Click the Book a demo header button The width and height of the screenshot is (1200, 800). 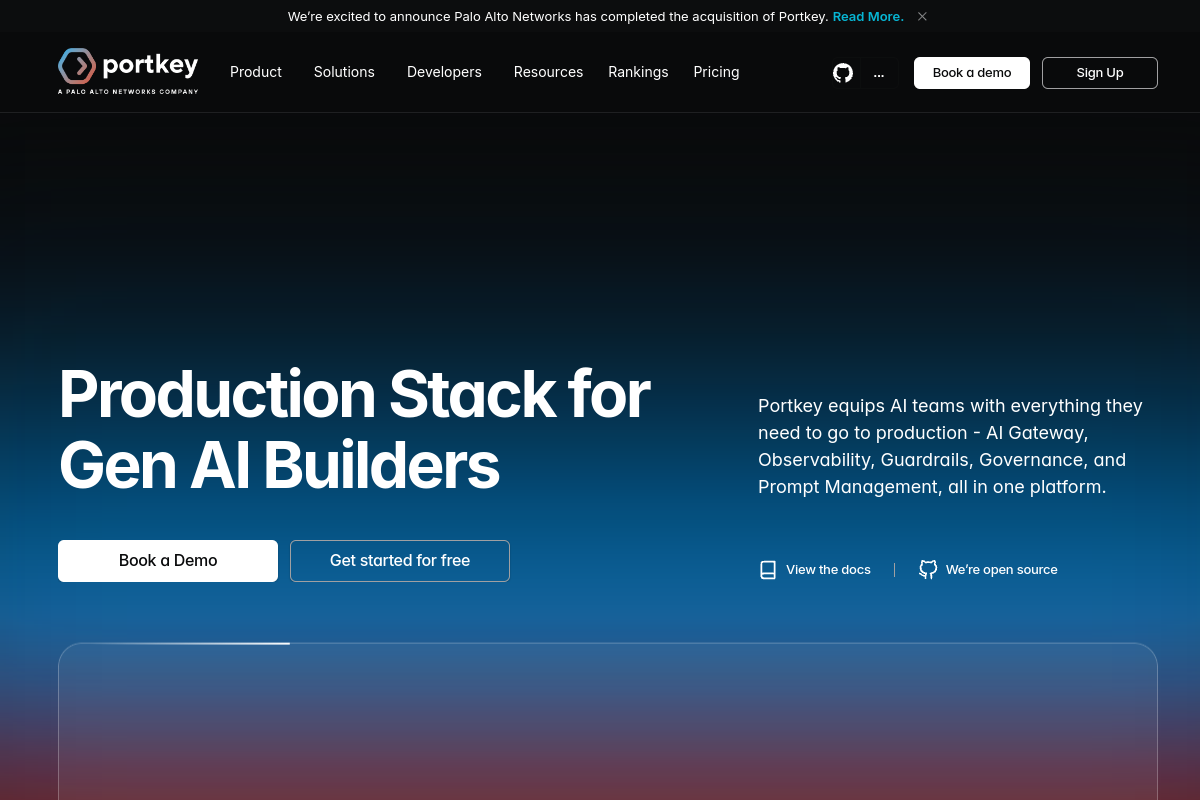click(972, 73)
